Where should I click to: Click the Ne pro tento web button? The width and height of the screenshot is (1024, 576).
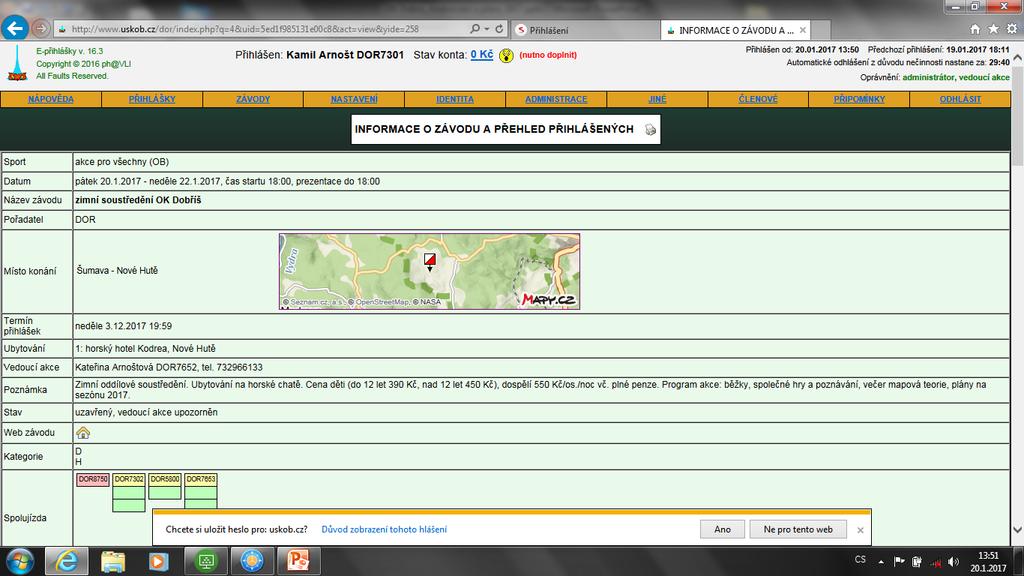point(798,530)
